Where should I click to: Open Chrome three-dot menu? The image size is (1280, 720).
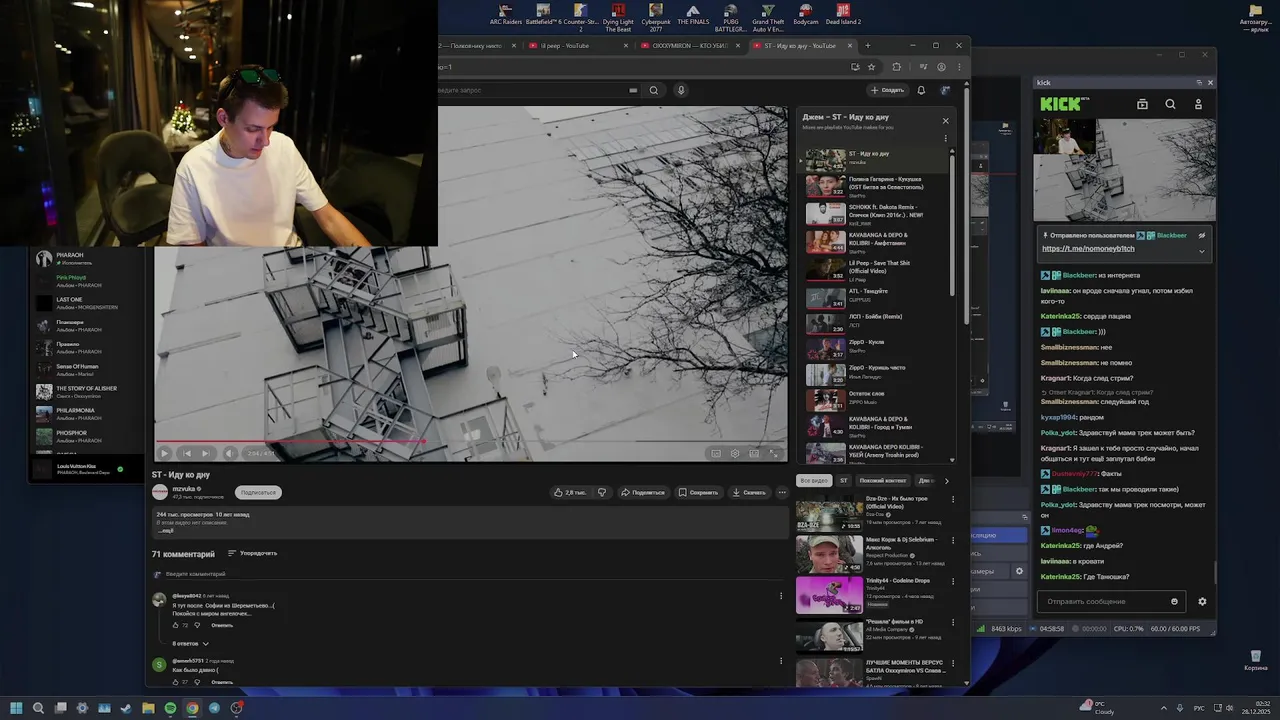coord(958,67)
